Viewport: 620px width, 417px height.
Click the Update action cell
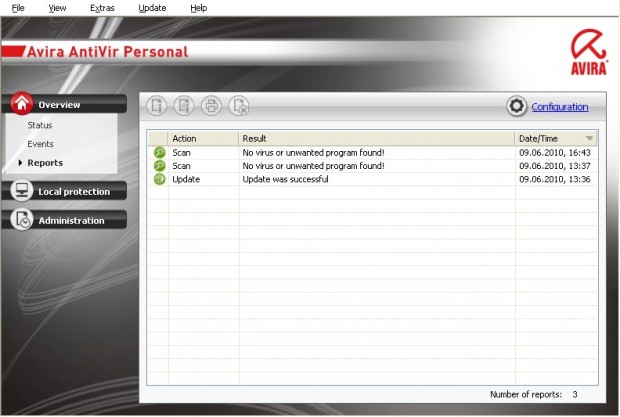click(x=186, y=179)
